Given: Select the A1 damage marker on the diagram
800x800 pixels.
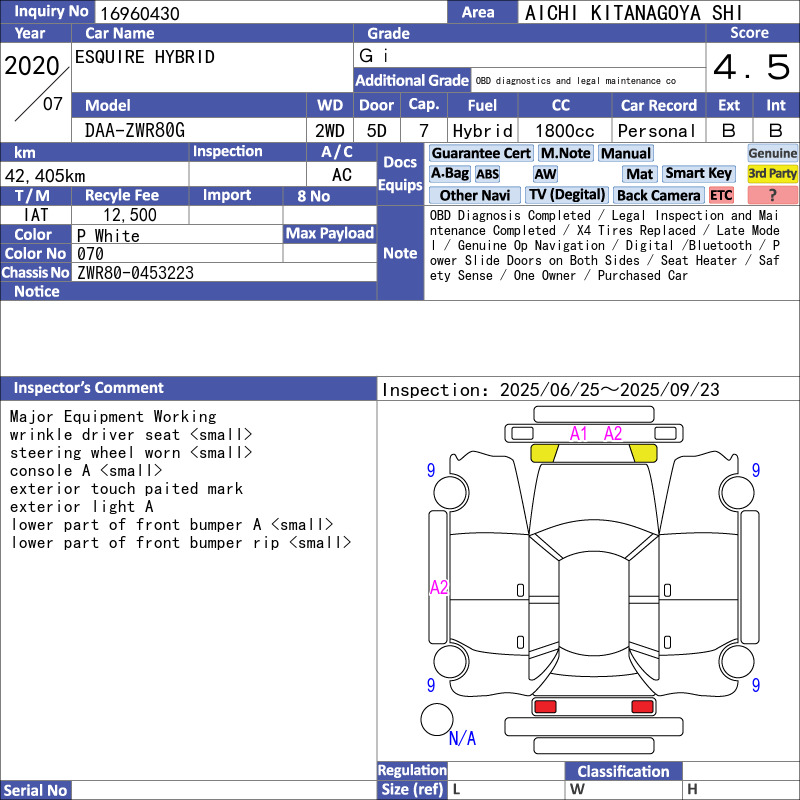Looking at the screenshot, I should click(x=579, y=433).
